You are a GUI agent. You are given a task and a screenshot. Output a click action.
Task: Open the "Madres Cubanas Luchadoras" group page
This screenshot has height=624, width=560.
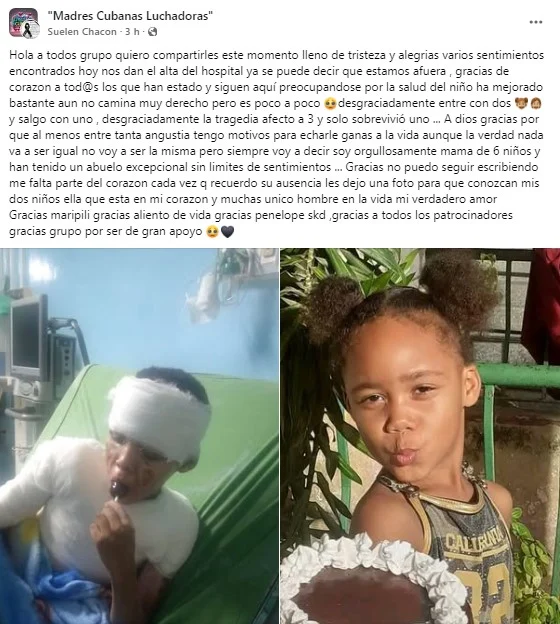click(130, 16)
